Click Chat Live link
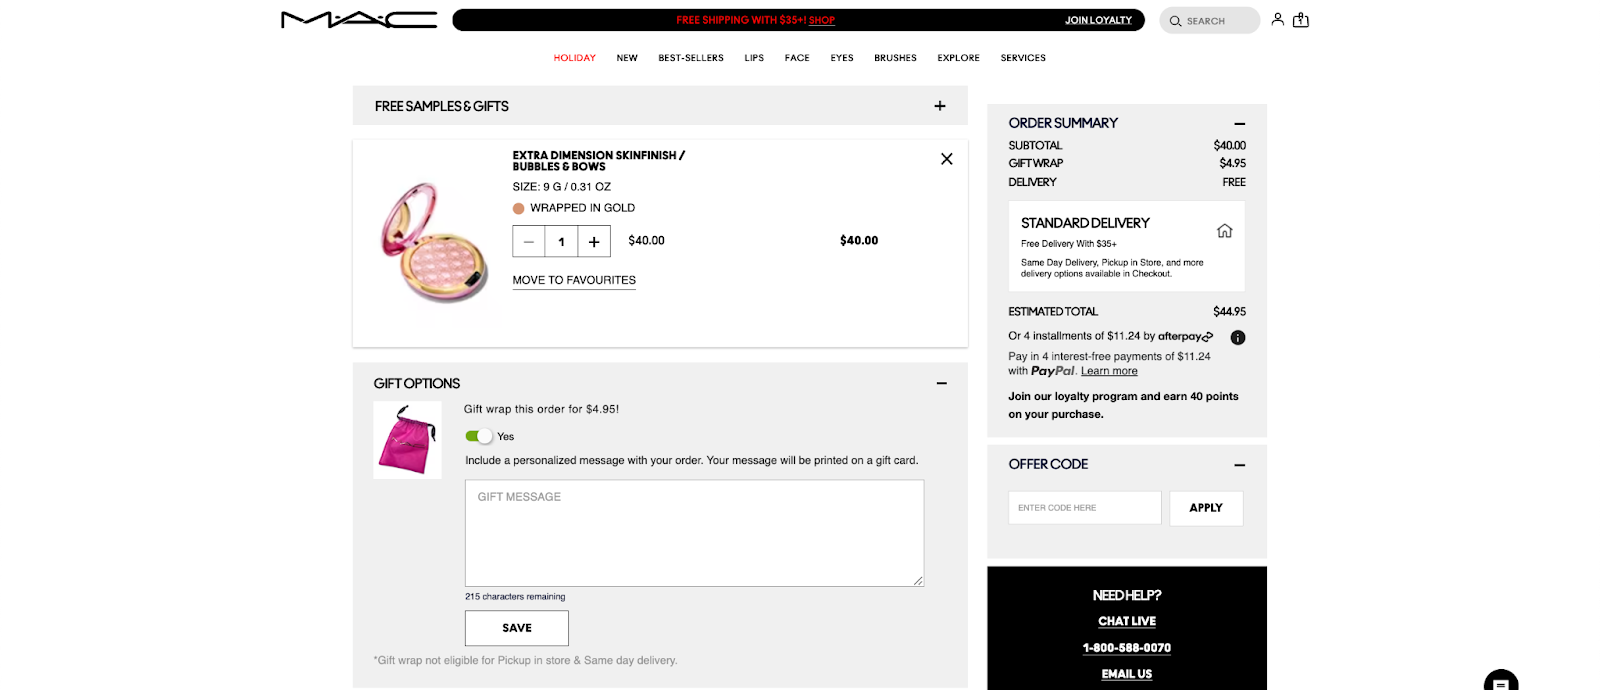Viewport: 1600px width, 690px height. pos(1127,621)
